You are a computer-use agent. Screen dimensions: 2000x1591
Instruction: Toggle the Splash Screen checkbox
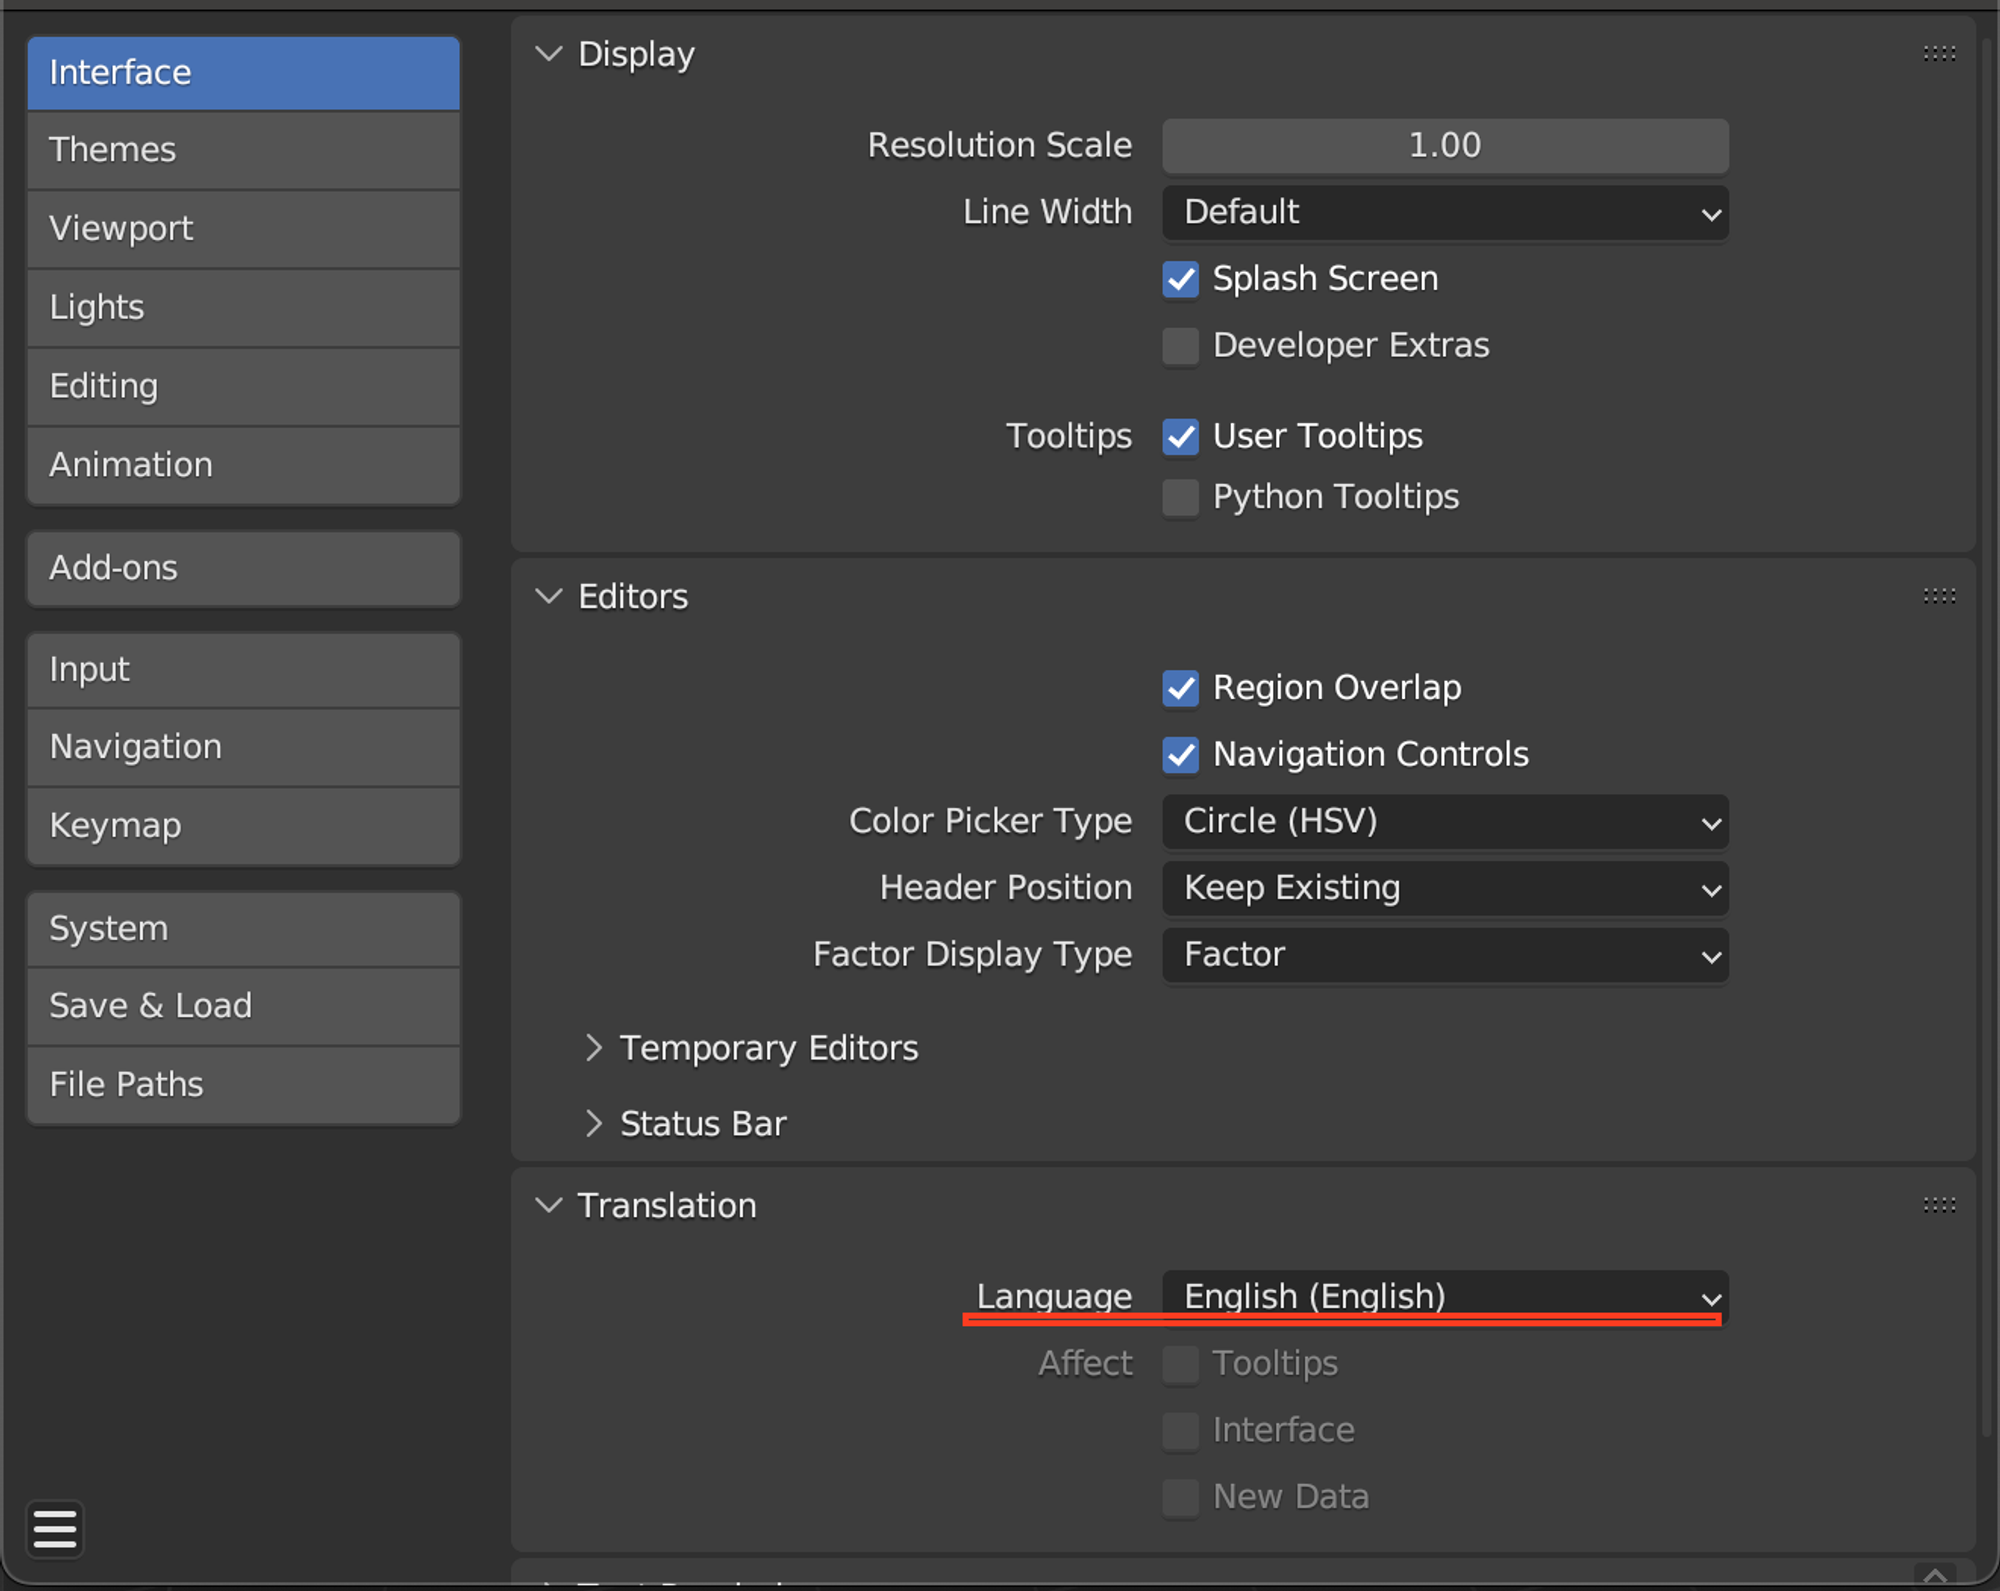[1181, 279]
